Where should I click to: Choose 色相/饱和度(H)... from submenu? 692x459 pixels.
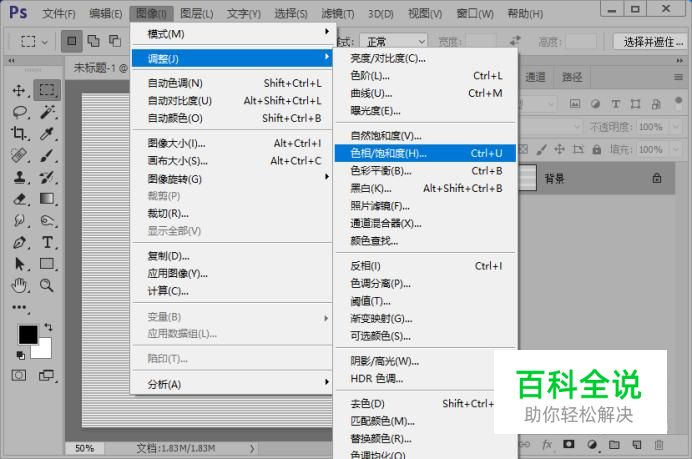click(425, 153)
